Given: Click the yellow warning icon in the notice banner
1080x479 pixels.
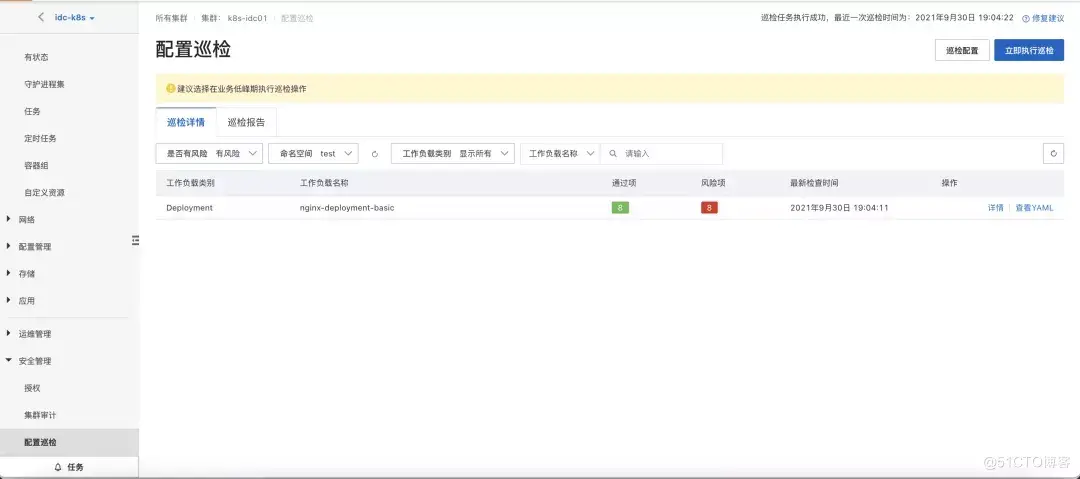Looking at the screenshot, I should pyautogui.click(x=171, y=89).
